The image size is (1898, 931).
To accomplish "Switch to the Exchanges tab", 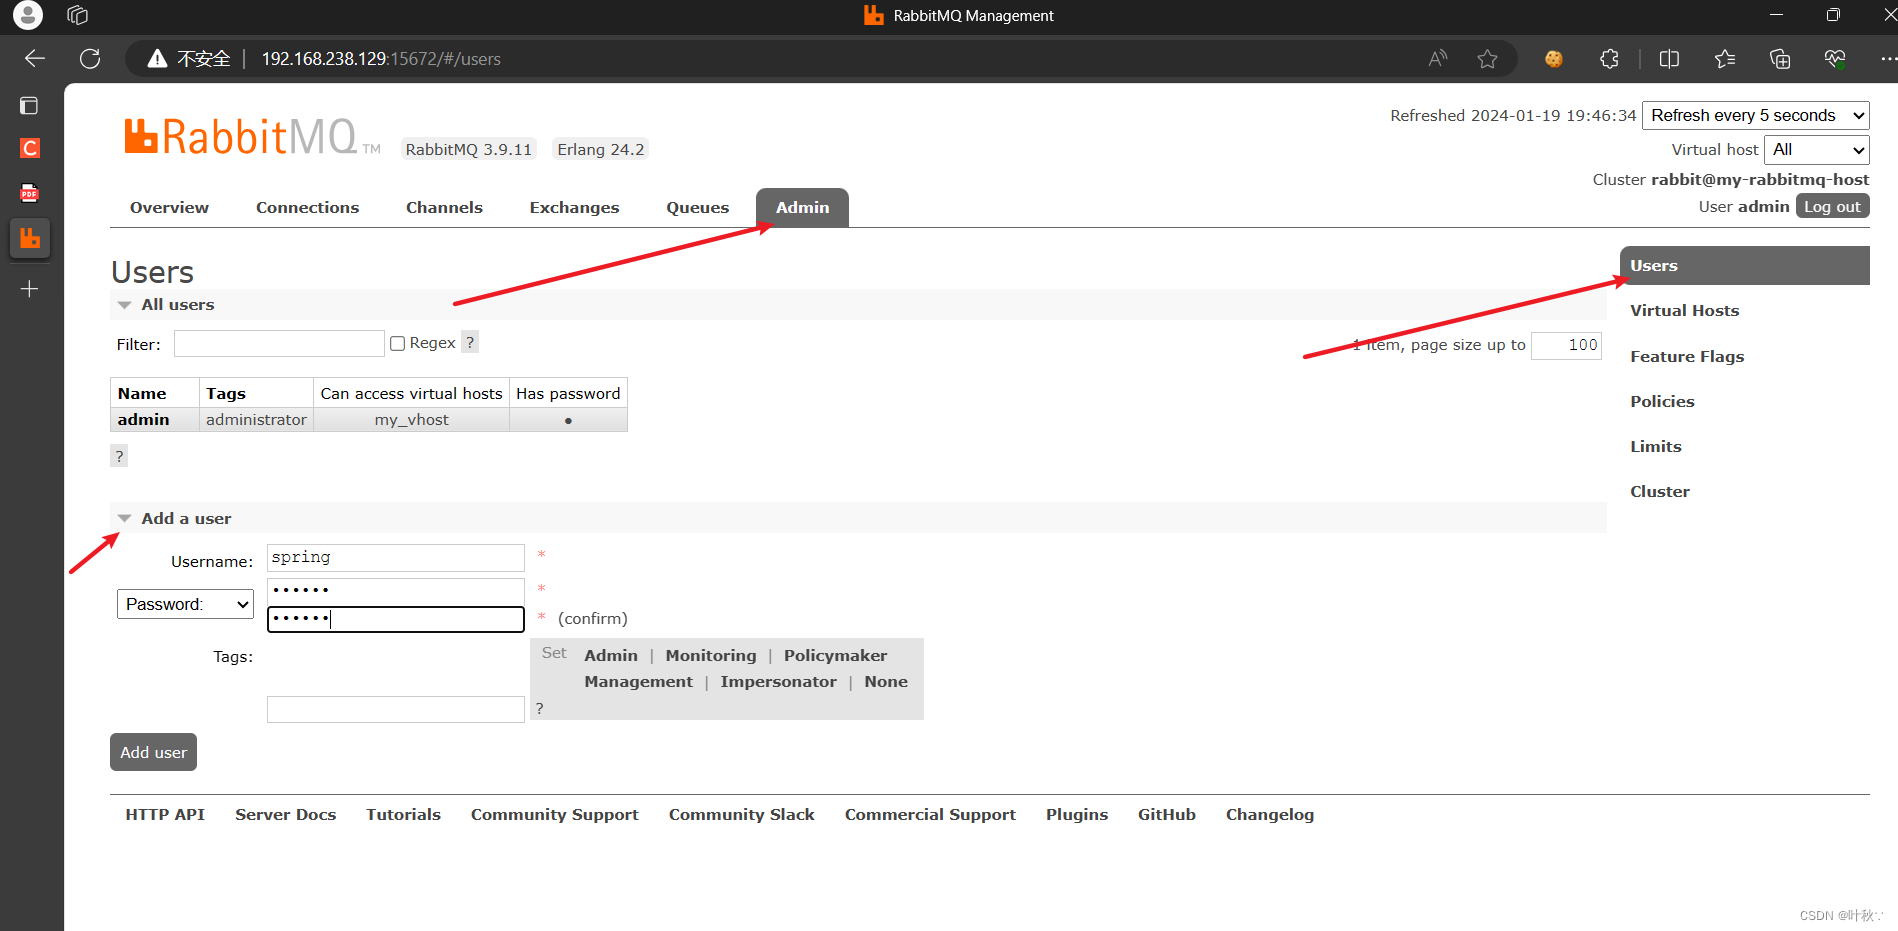I will pyautogui.click(x=574, y=207).
